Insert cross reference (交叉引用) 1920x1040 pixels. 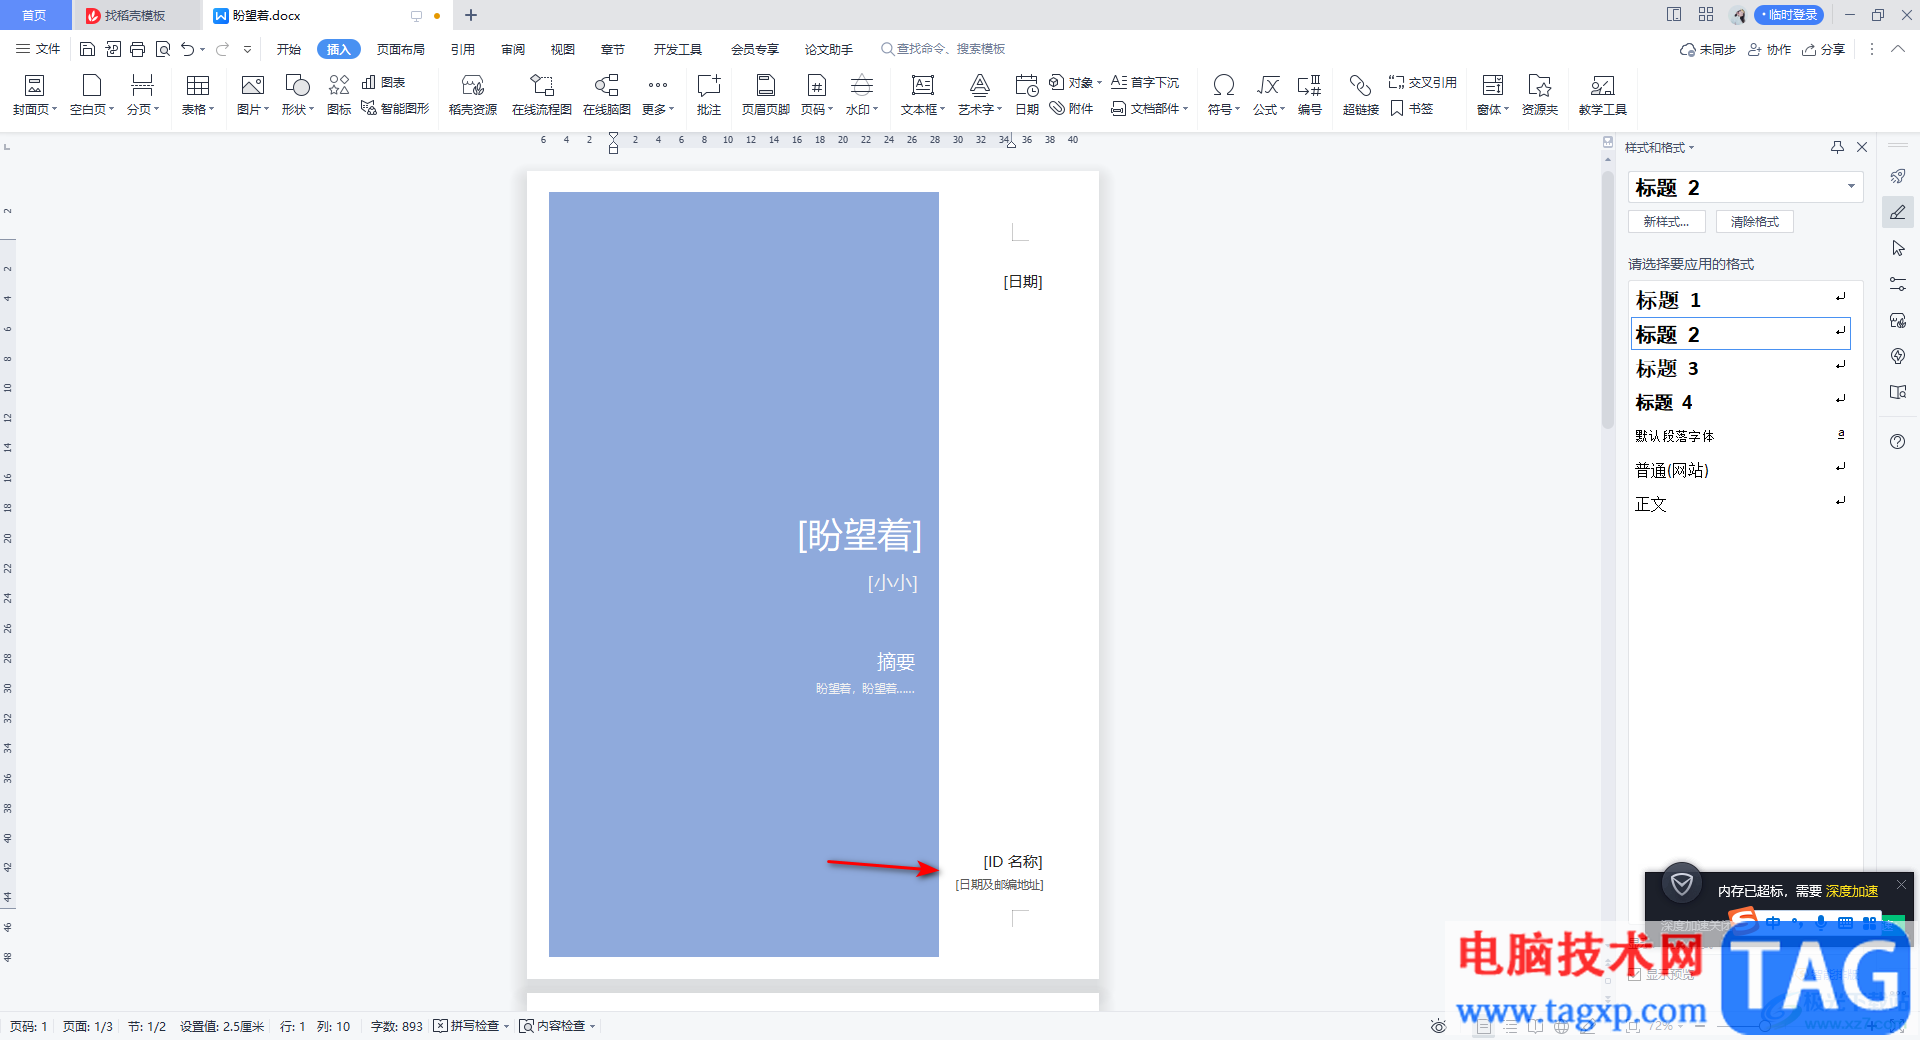pos(1422,82)
